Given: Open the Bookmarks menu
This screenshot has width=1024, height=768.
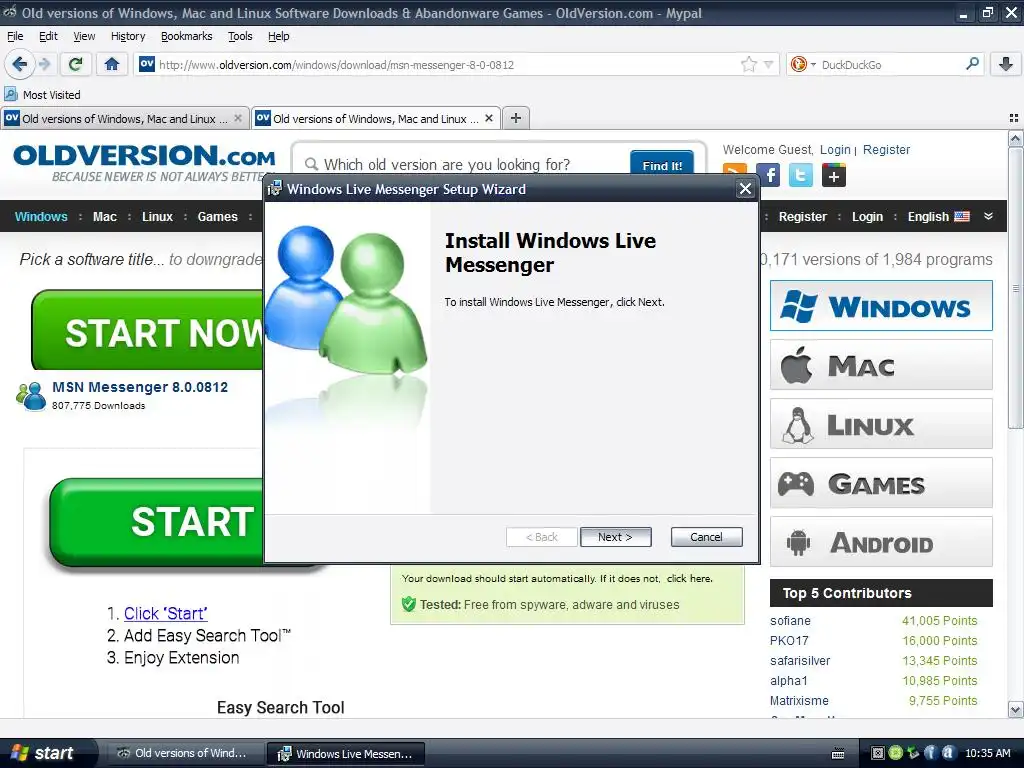Looking at the screenshot, I should (187, 36).
